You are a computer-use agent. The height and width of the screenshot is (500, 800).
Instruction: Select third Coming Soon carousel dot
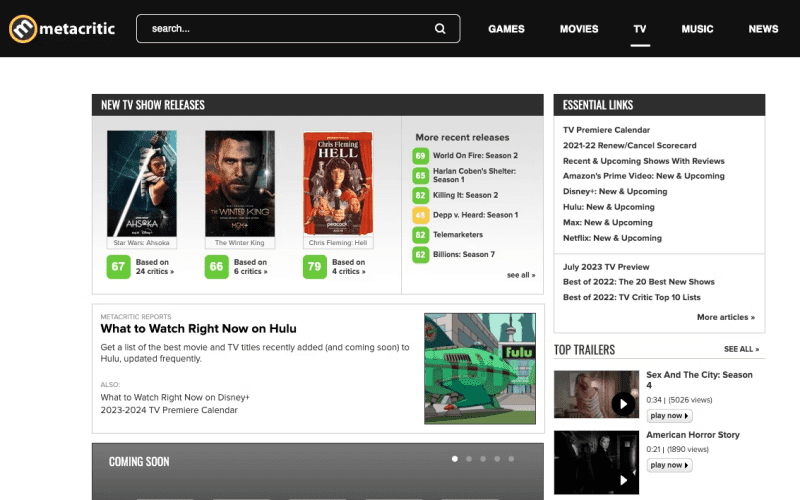[483, 459]
